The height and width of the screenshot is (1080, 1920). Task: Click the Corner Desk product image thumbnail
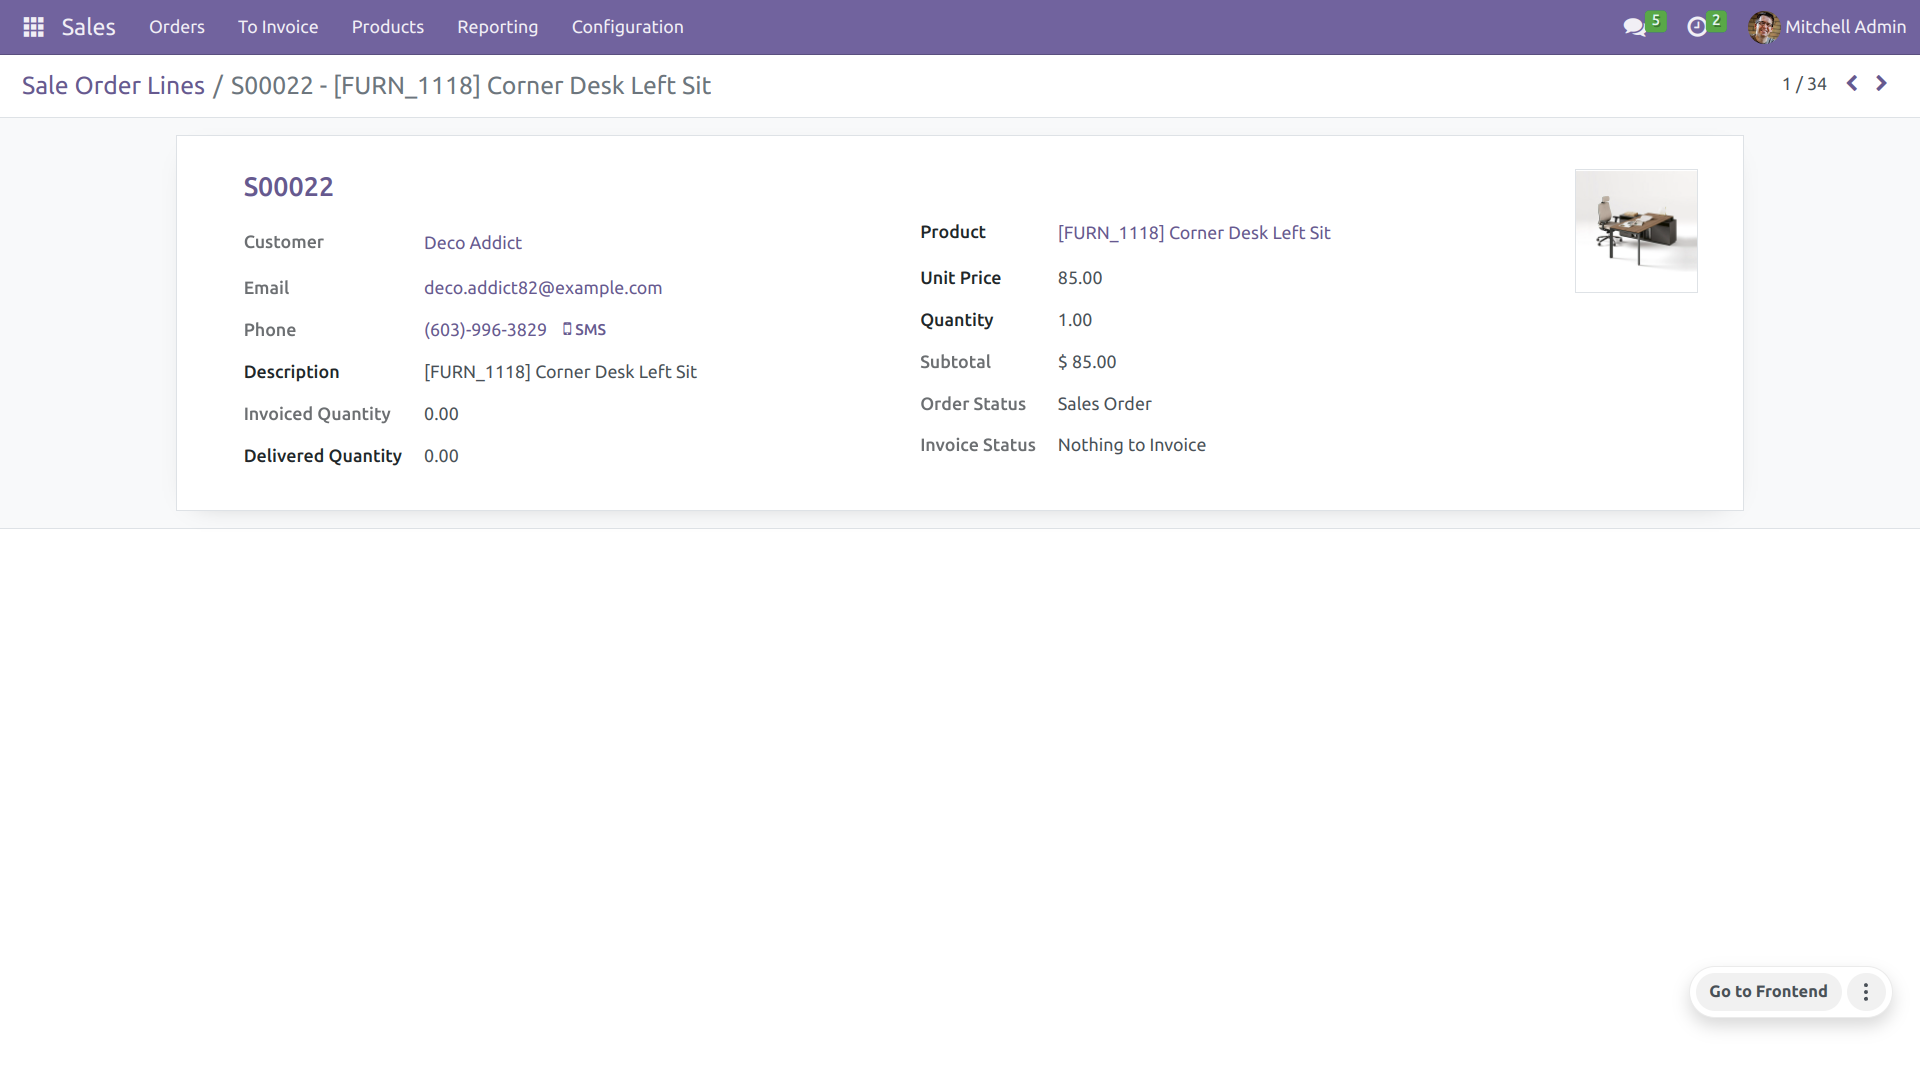[1636, 231]
